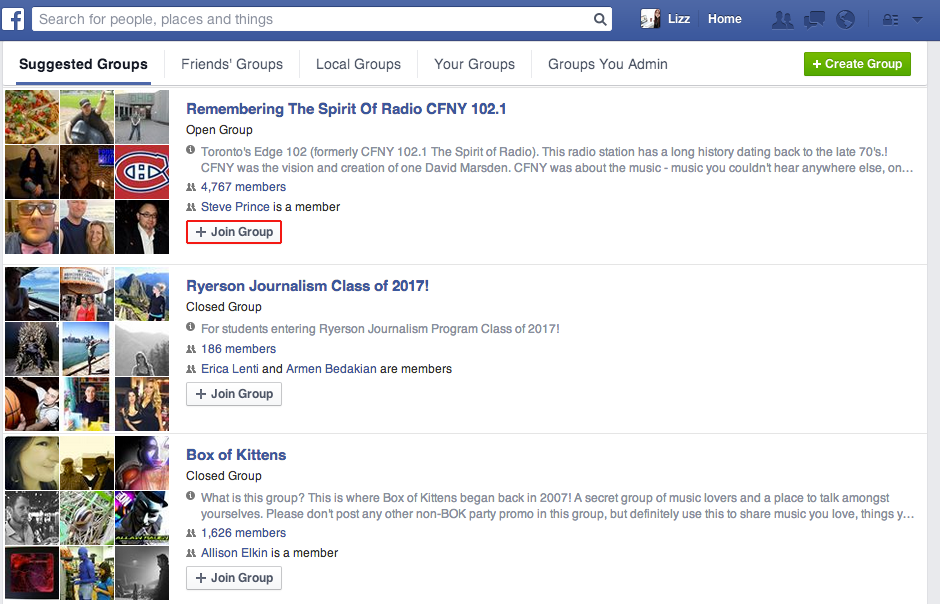View 186 members link

239,349
